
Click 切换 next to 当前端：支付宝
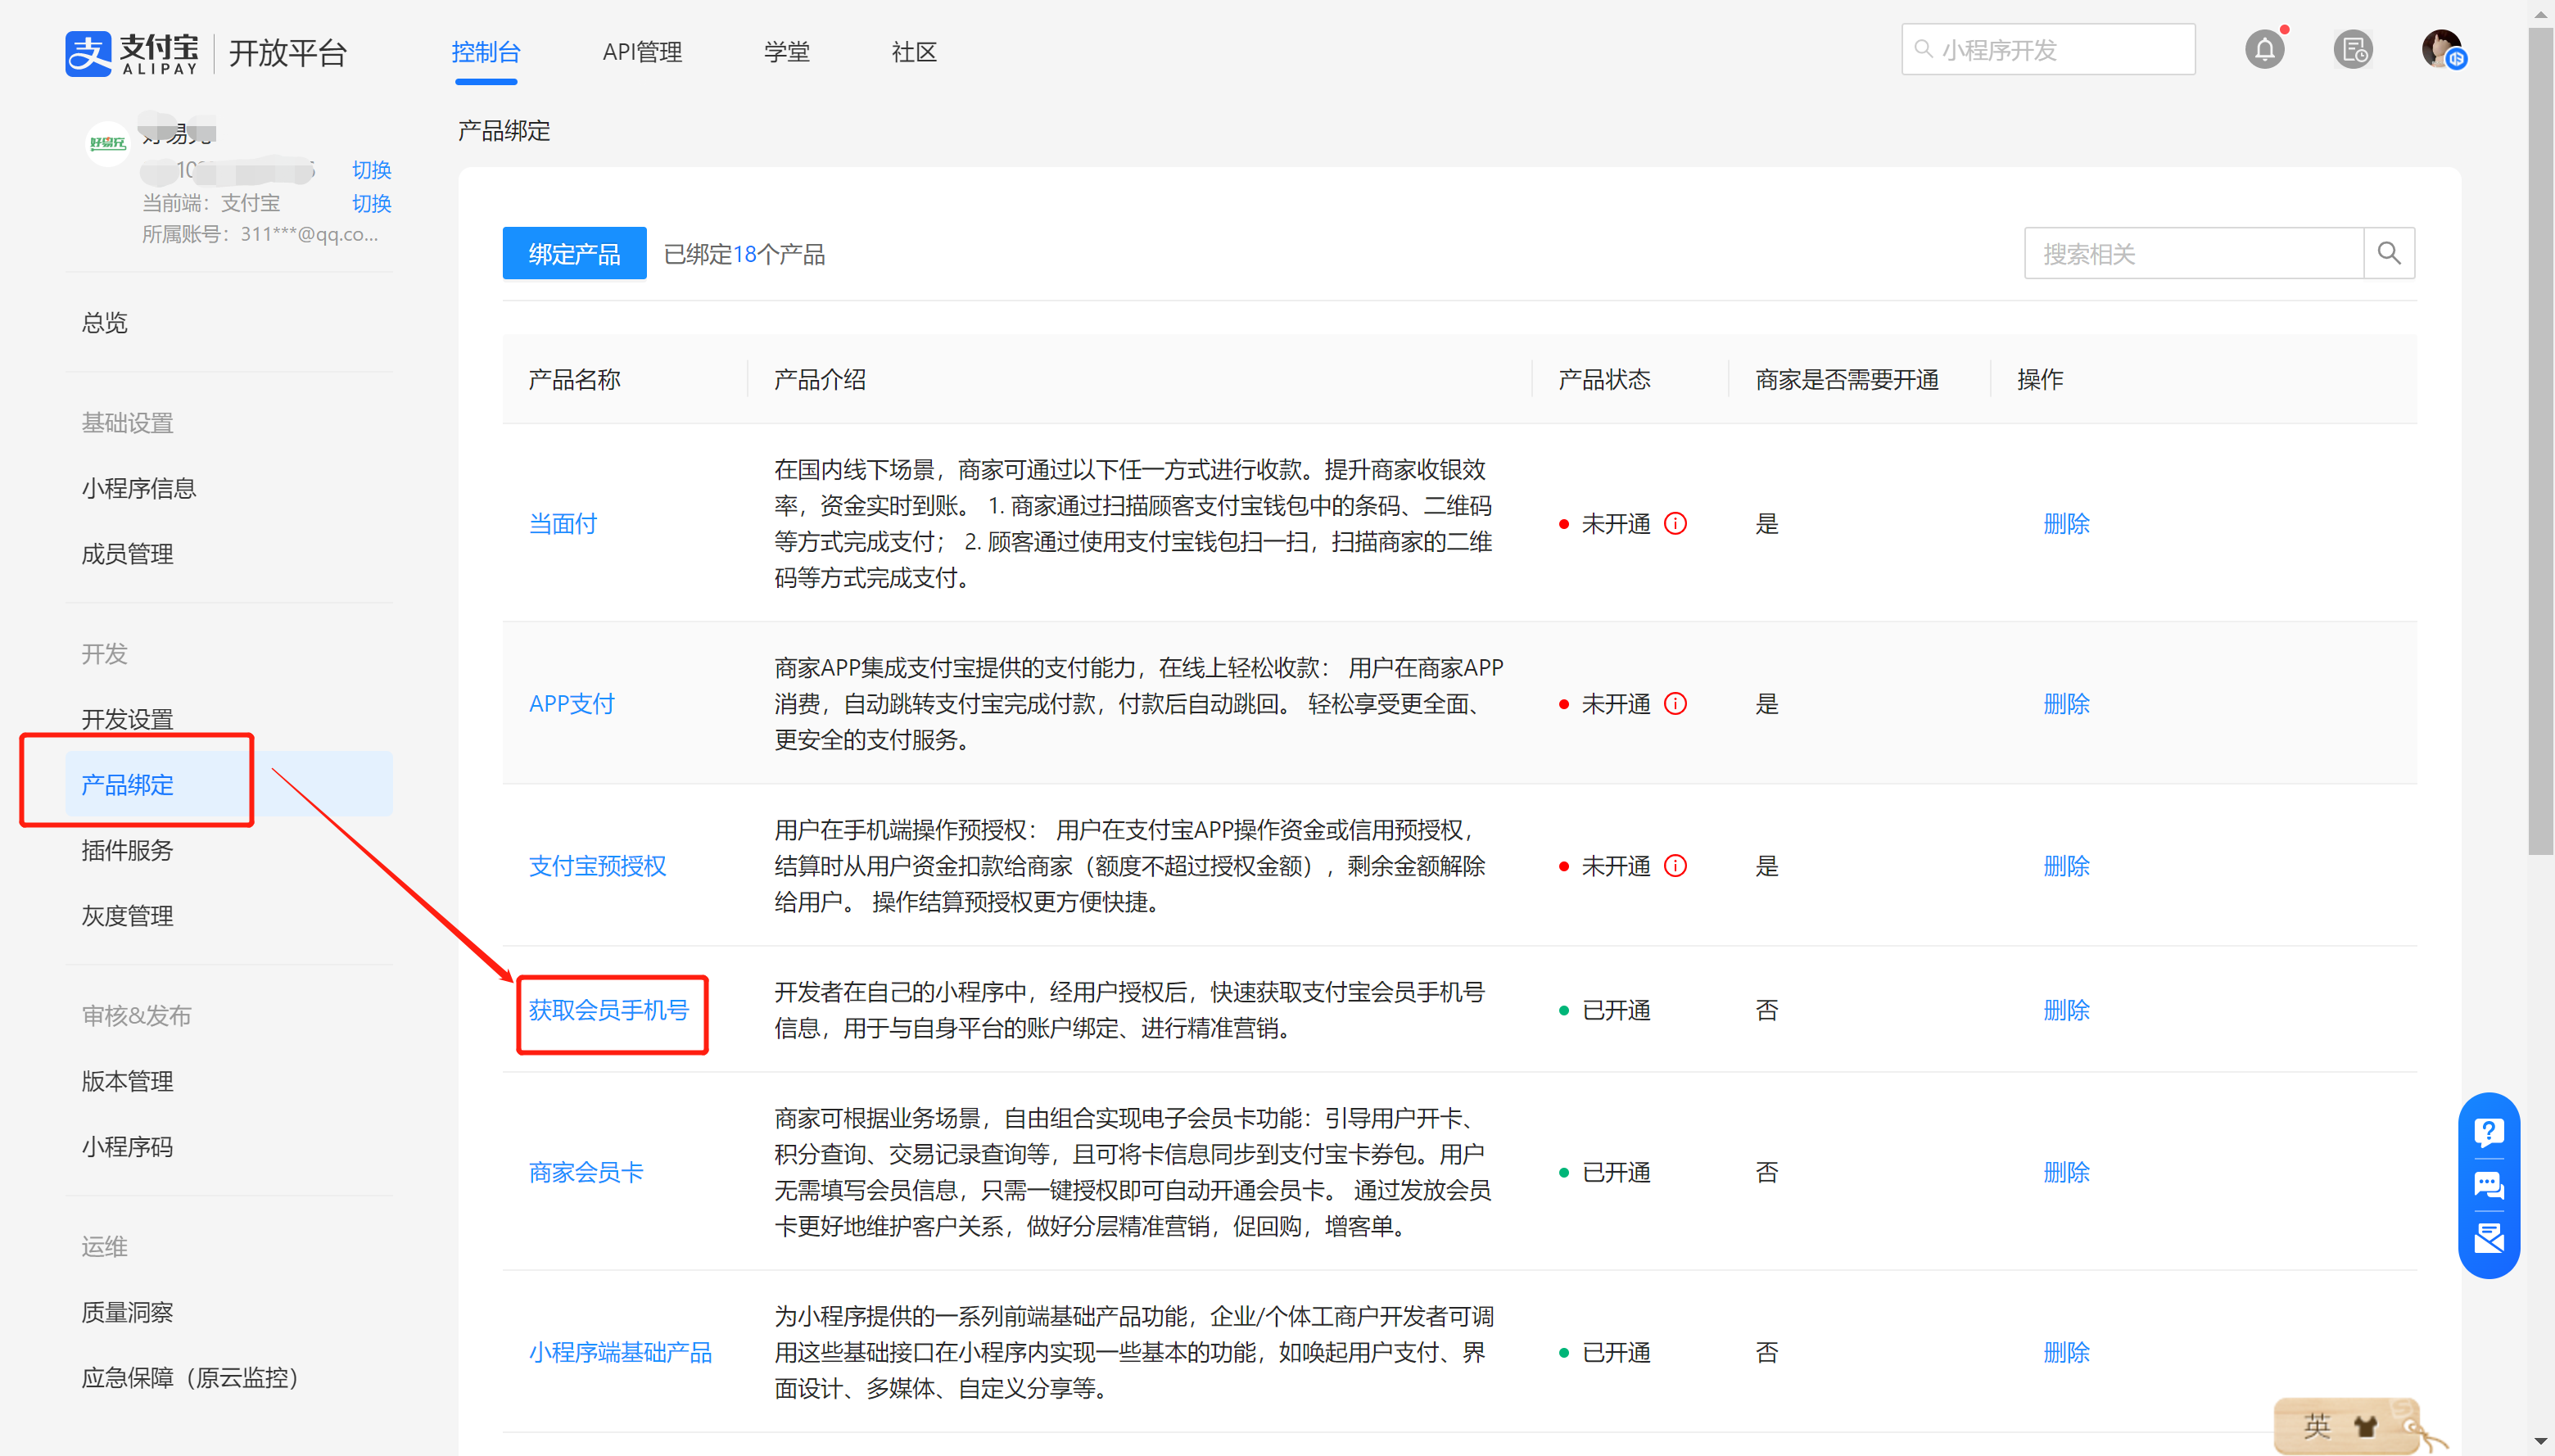pyautogui.click(x=371, y=203)
